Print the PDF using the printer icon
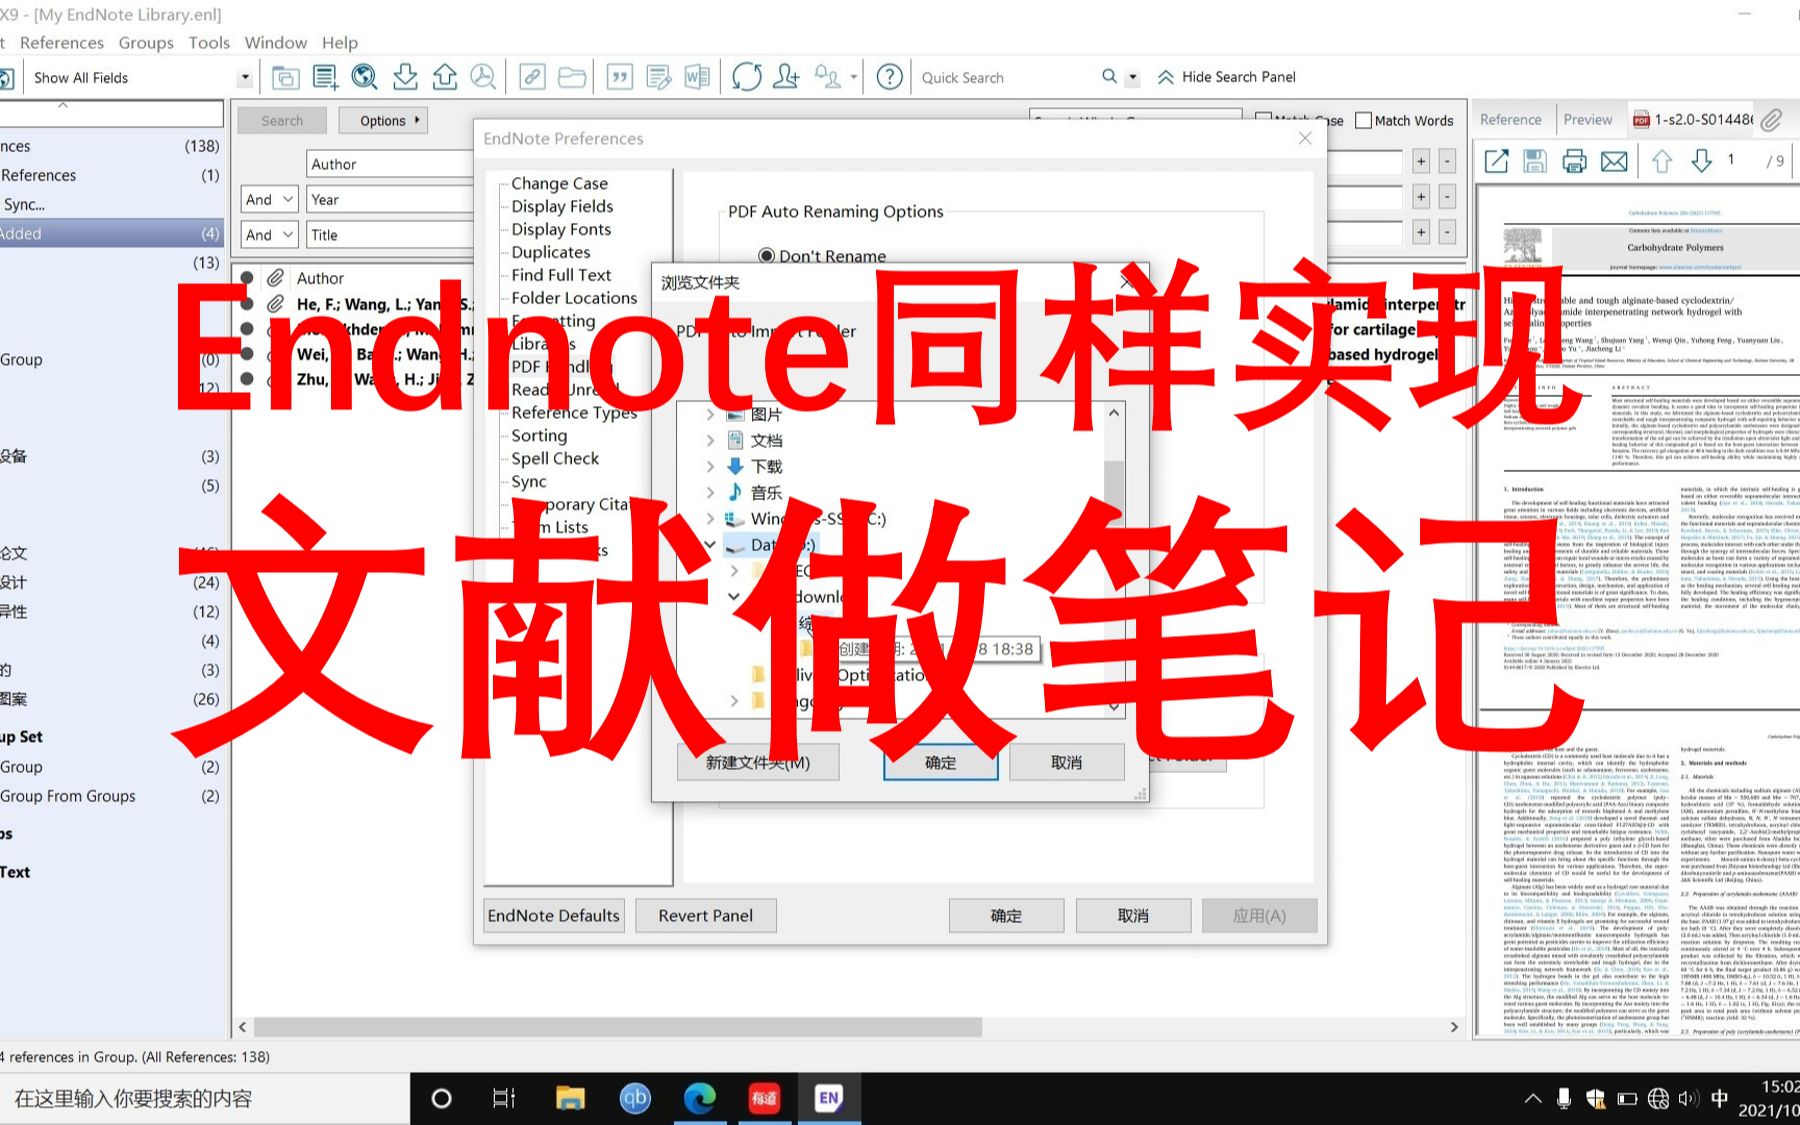Viewport: 1800px width, 1125px height. pos(1574,162)
